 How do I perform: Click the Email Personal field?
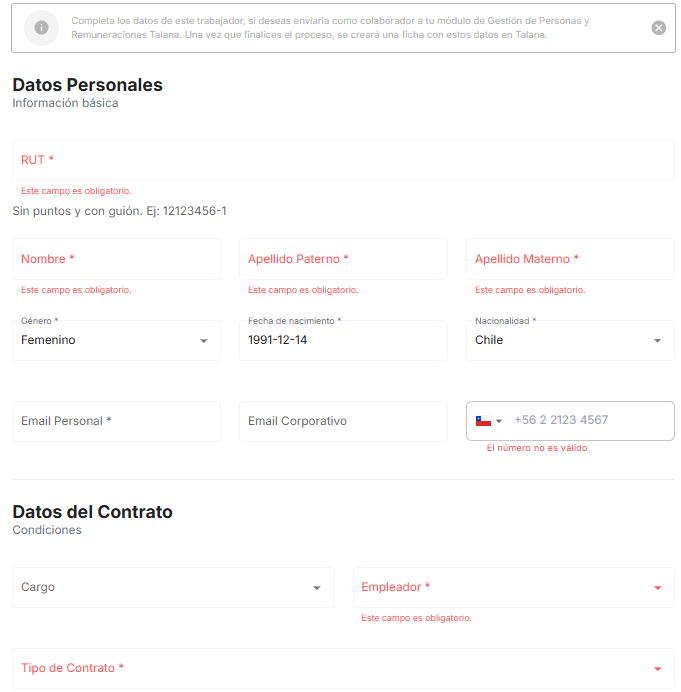117,421
